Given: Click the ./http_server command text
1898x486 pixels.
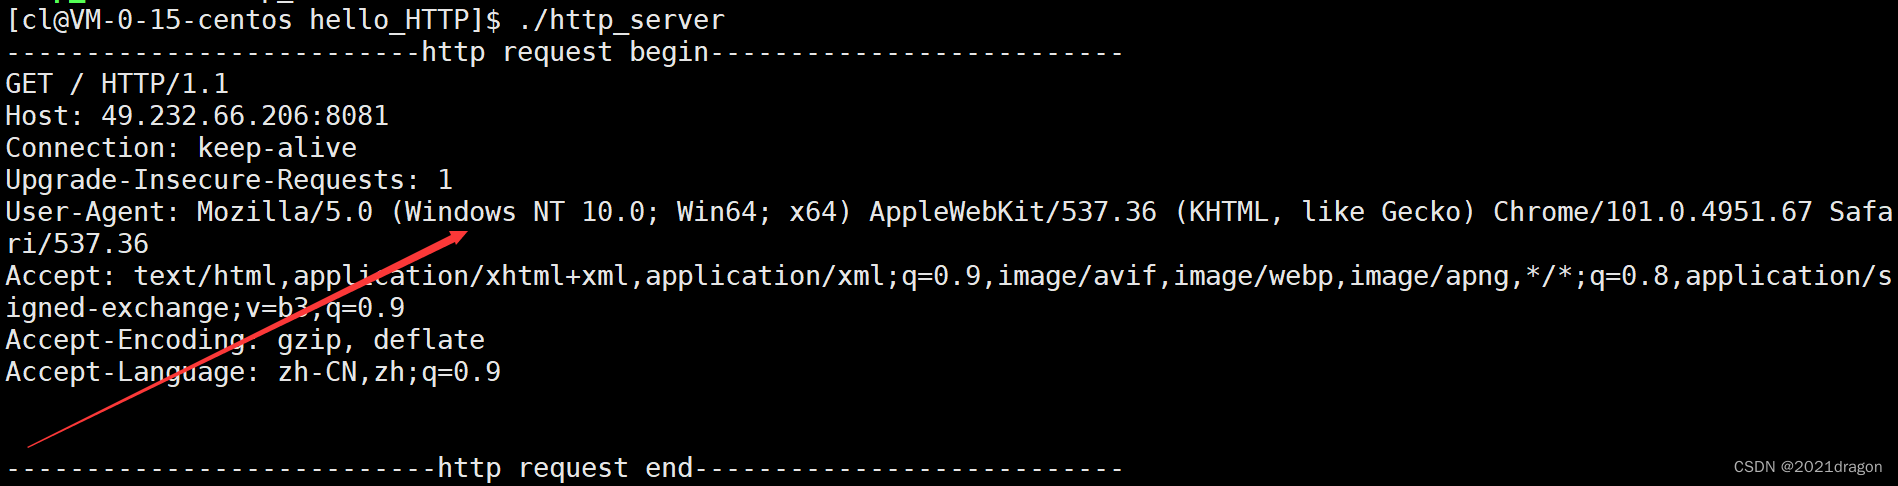Looking at the screenshot, I should click(x=622, y=20).
